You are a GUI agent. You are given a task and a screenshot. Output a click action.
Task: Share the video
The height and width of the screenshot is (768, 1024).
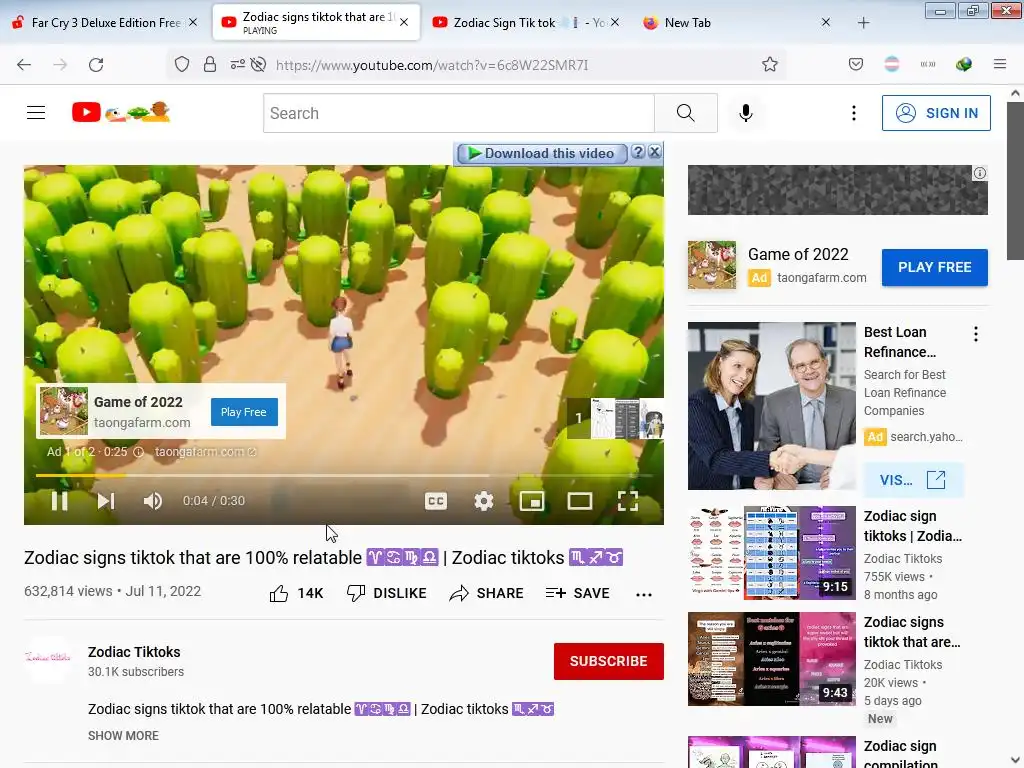pyautogui.click(x=487, y=593)
